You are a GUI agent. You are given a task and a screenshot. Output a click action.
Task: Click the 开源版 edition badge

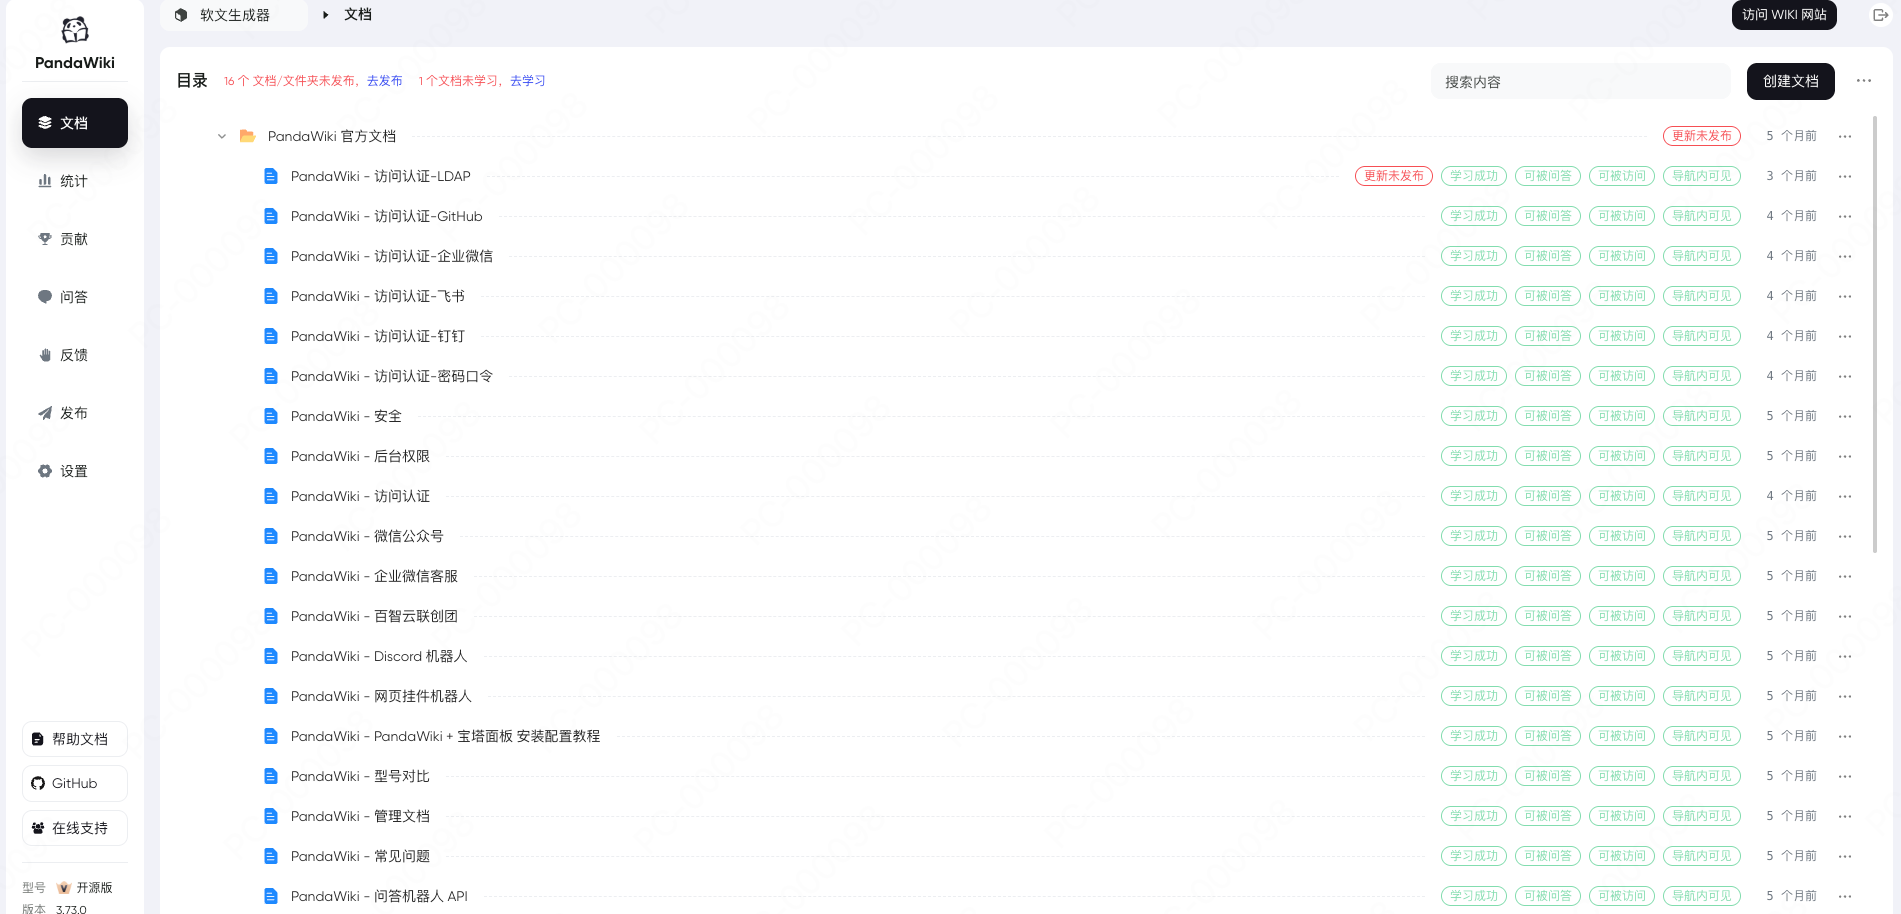[86, 888]
